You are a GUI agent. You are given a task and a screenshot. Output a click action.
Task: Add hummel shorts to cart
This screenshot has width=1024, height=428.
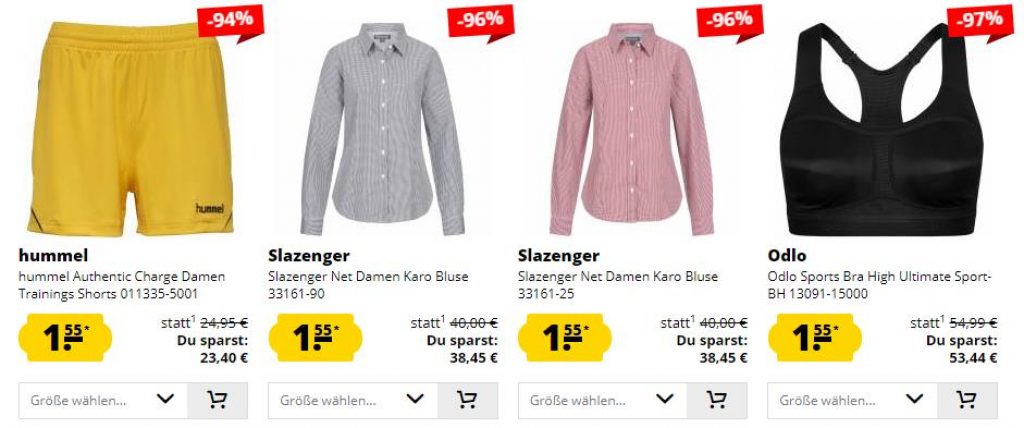217,400
